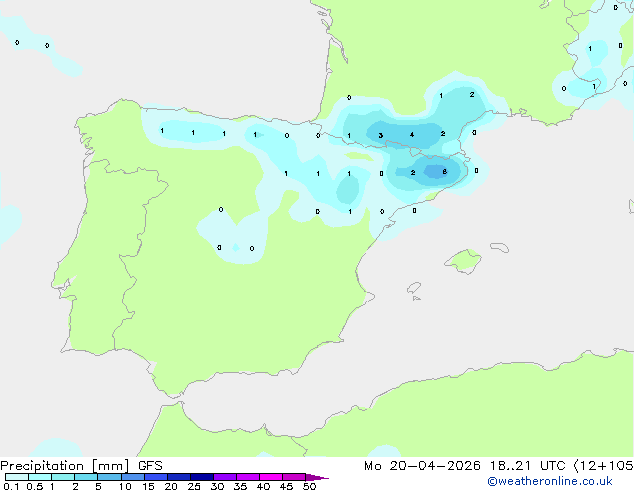Click the over-50 mm arrow tip of legend
The height and width of the screenshot is (490, 634).
317,477
